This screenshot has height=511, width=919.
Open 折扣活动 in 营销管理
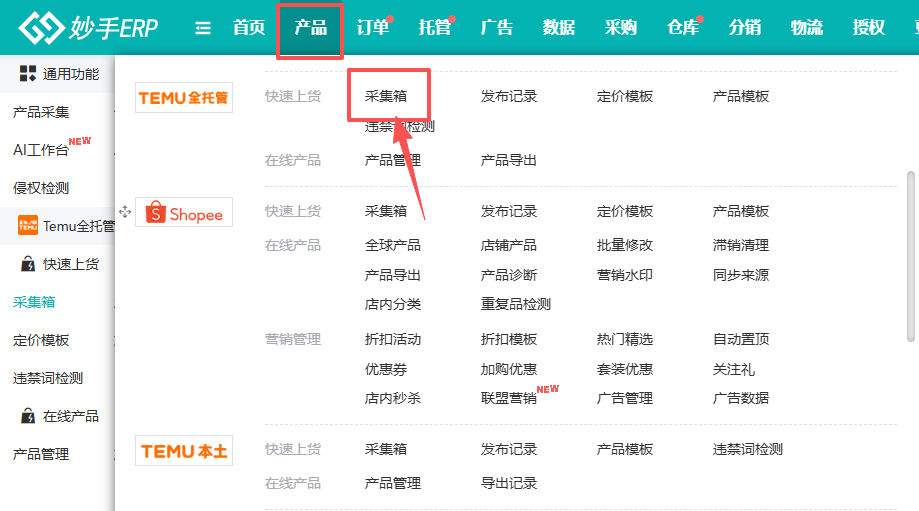pyautogui.click(x=393, y=339)
